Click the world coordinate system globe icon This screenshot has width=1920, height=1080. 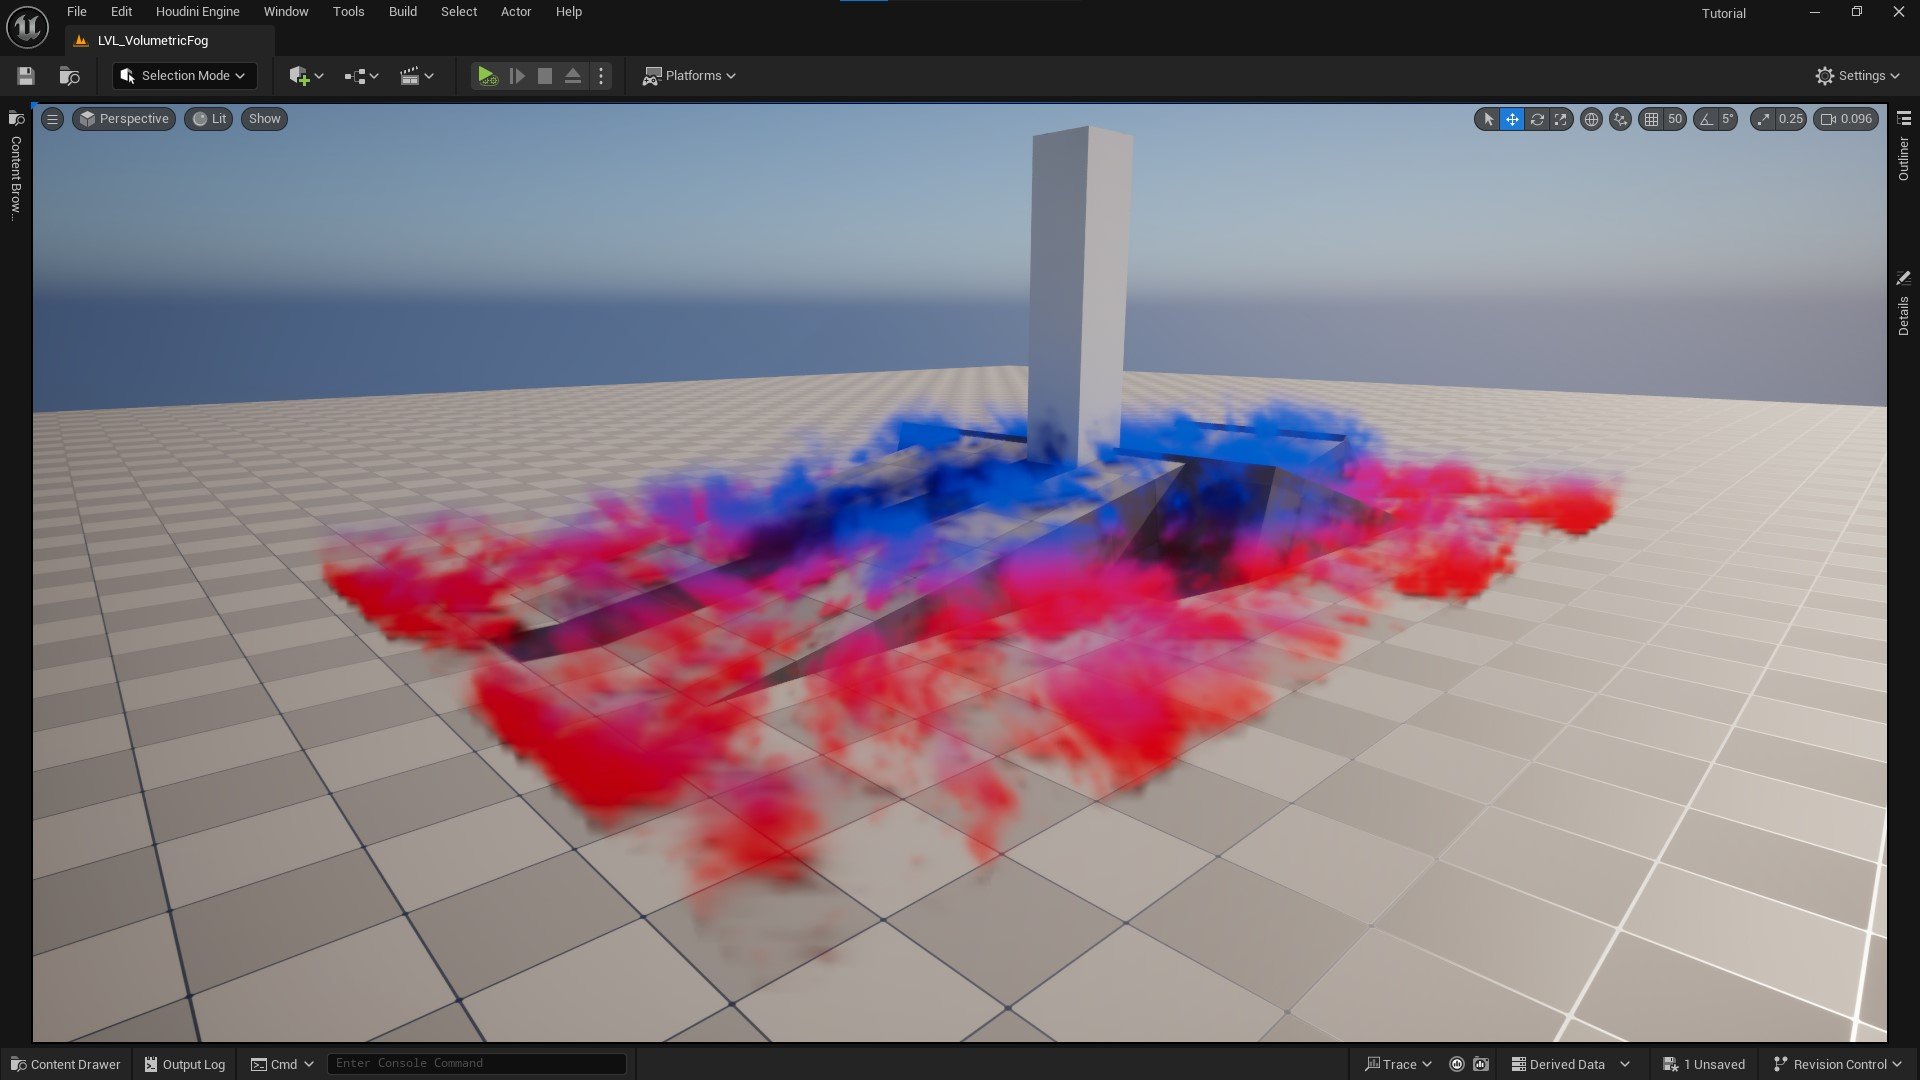(1591, 119)
